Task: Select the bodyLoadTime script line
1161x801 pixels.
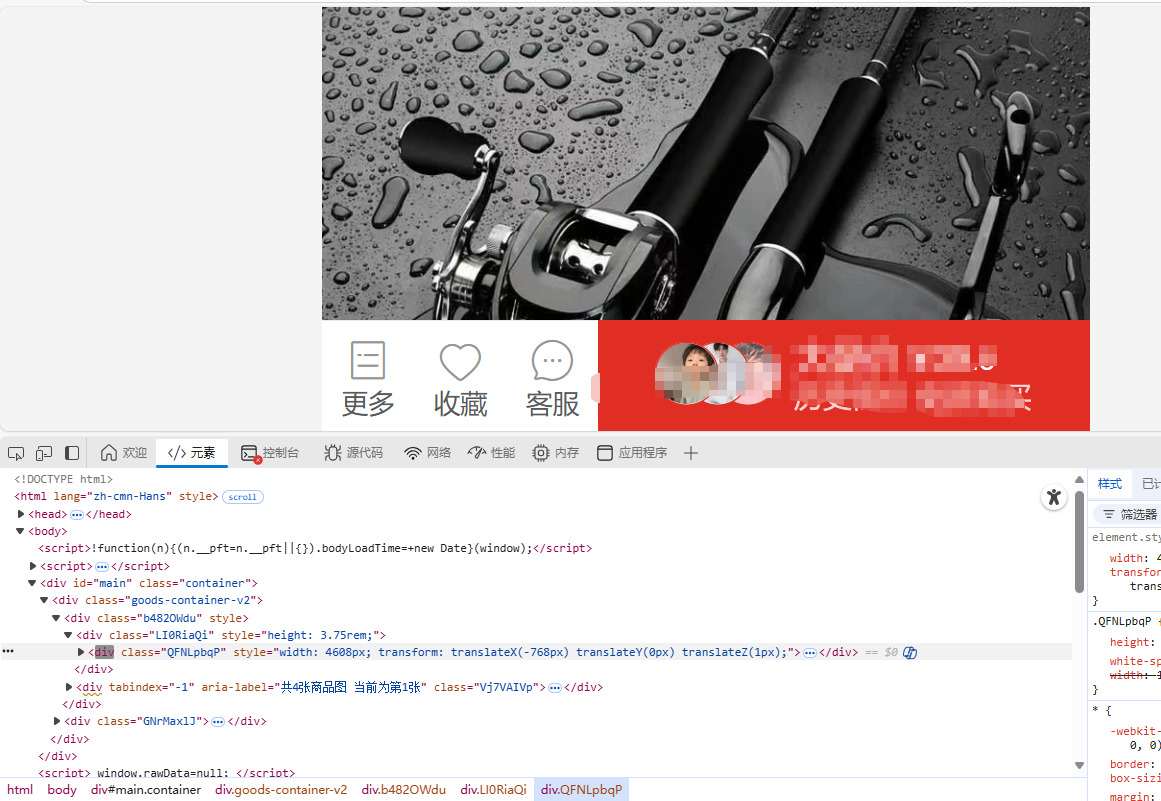Action: coord(315,548)
